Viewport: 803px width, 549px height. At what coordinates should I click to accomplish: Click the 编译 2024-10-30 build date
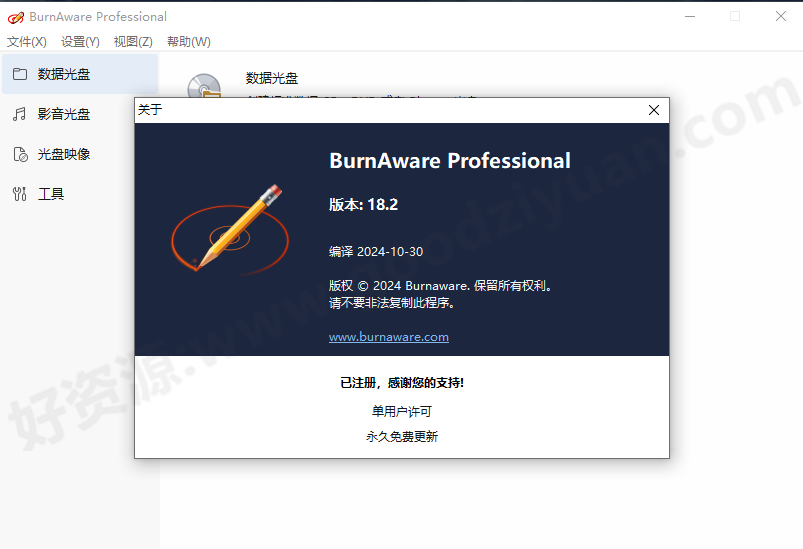pos(376,251)
